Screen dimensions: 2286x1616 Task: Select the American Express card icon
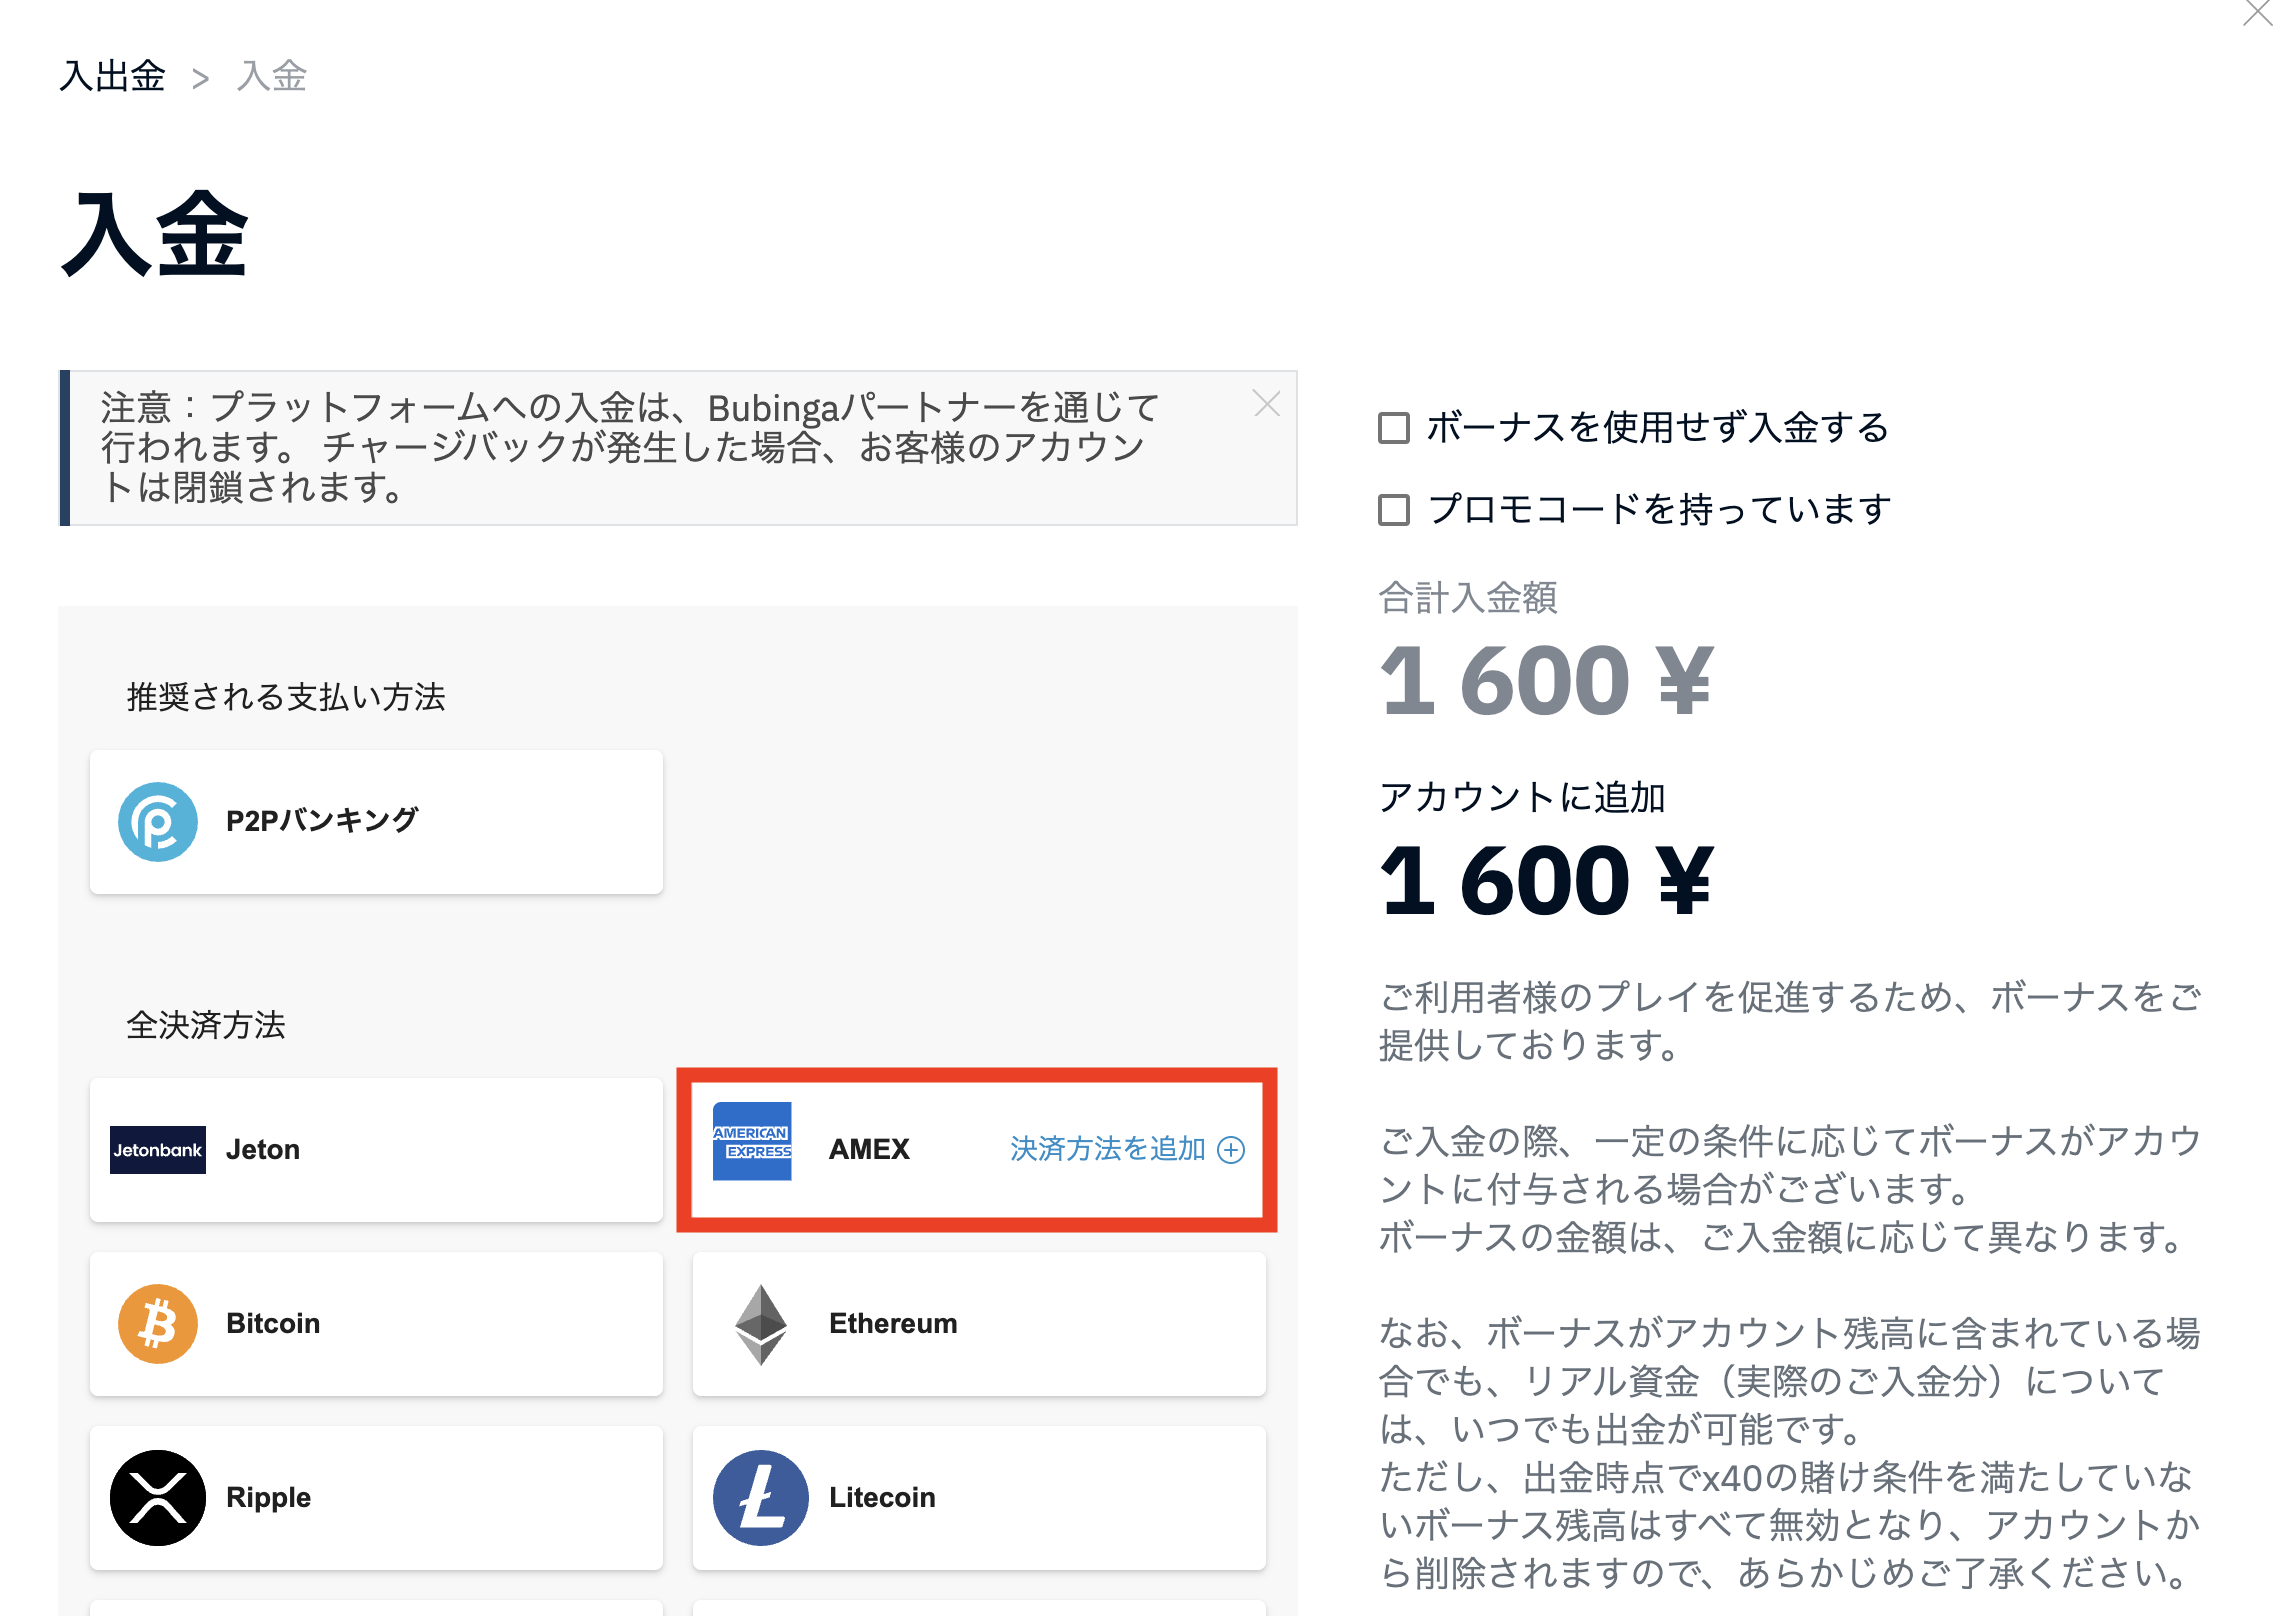click(x=753, y=1150)
